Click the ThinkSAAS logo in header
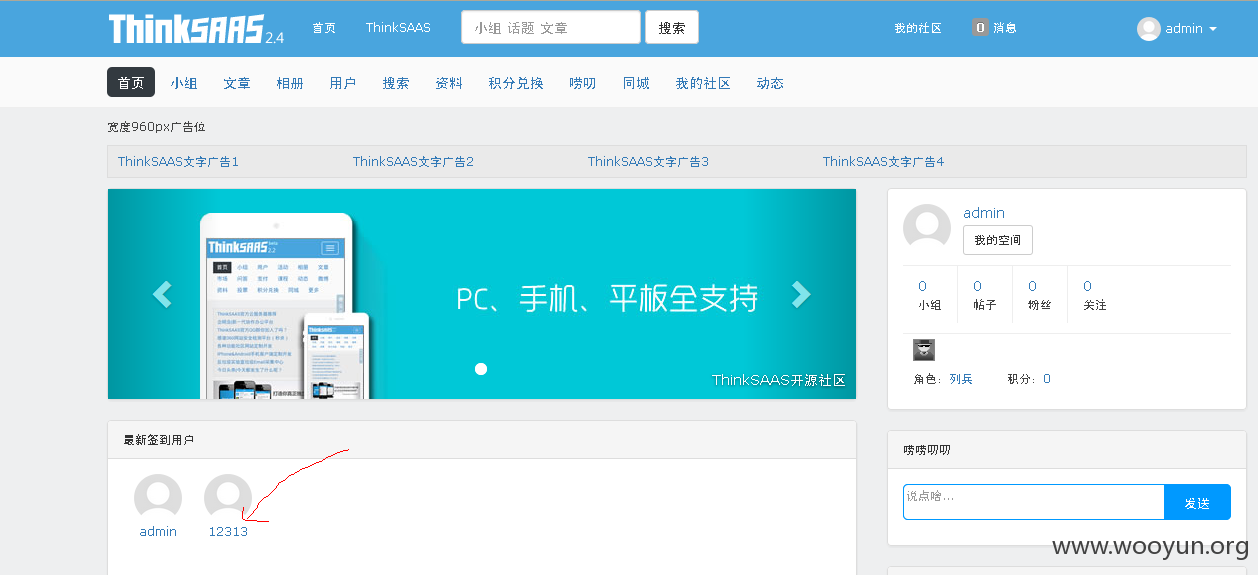Viewport: 1258px width, 575px height. pos(196,29)
